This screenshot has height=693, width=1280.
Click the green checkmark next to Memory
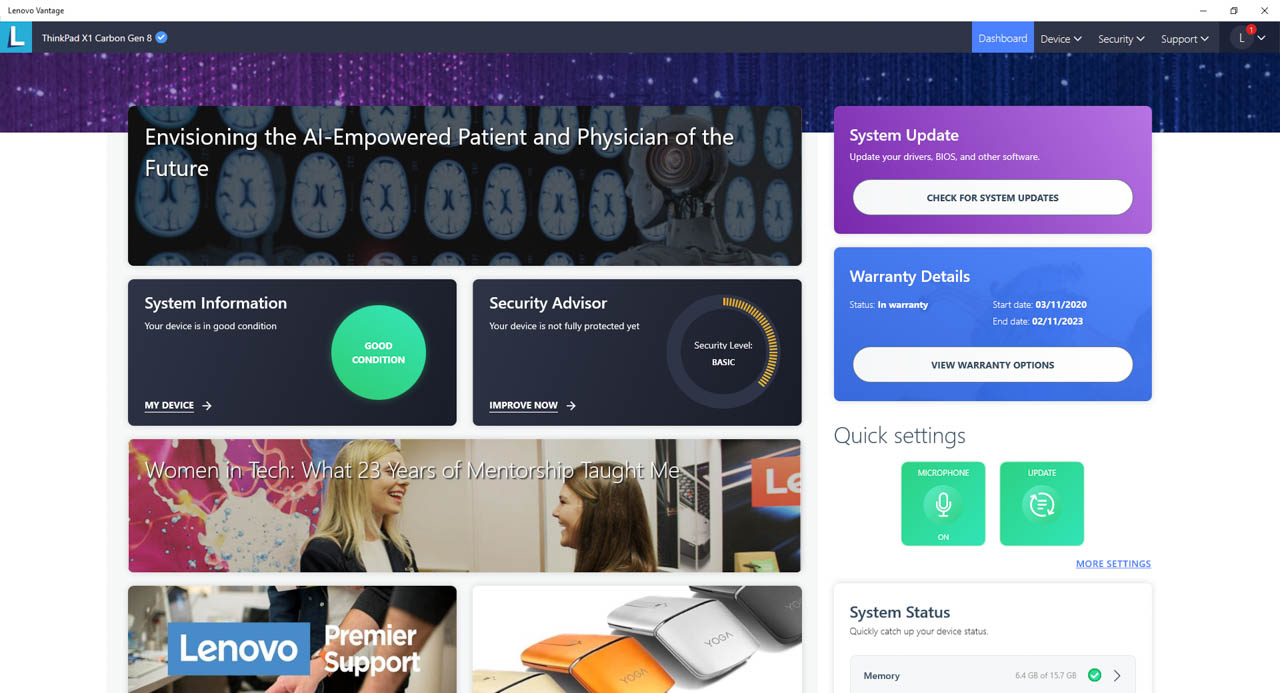1094,676
